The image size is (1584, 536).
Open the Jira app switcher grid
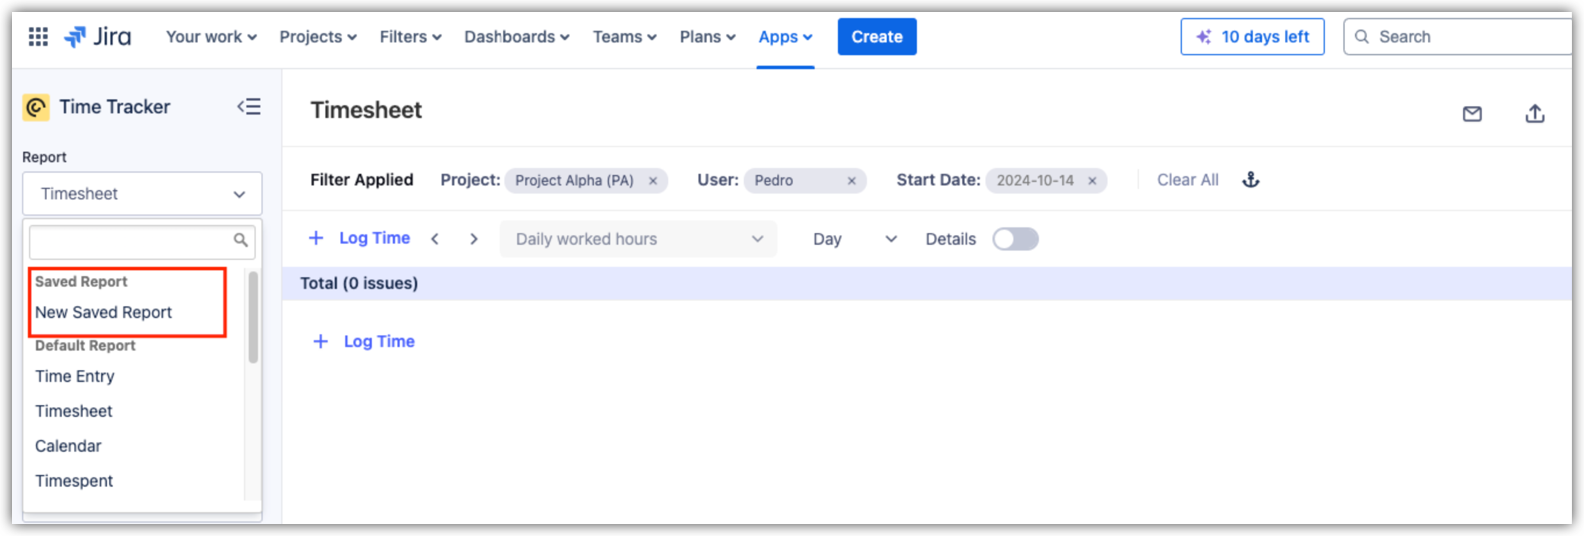38,37
